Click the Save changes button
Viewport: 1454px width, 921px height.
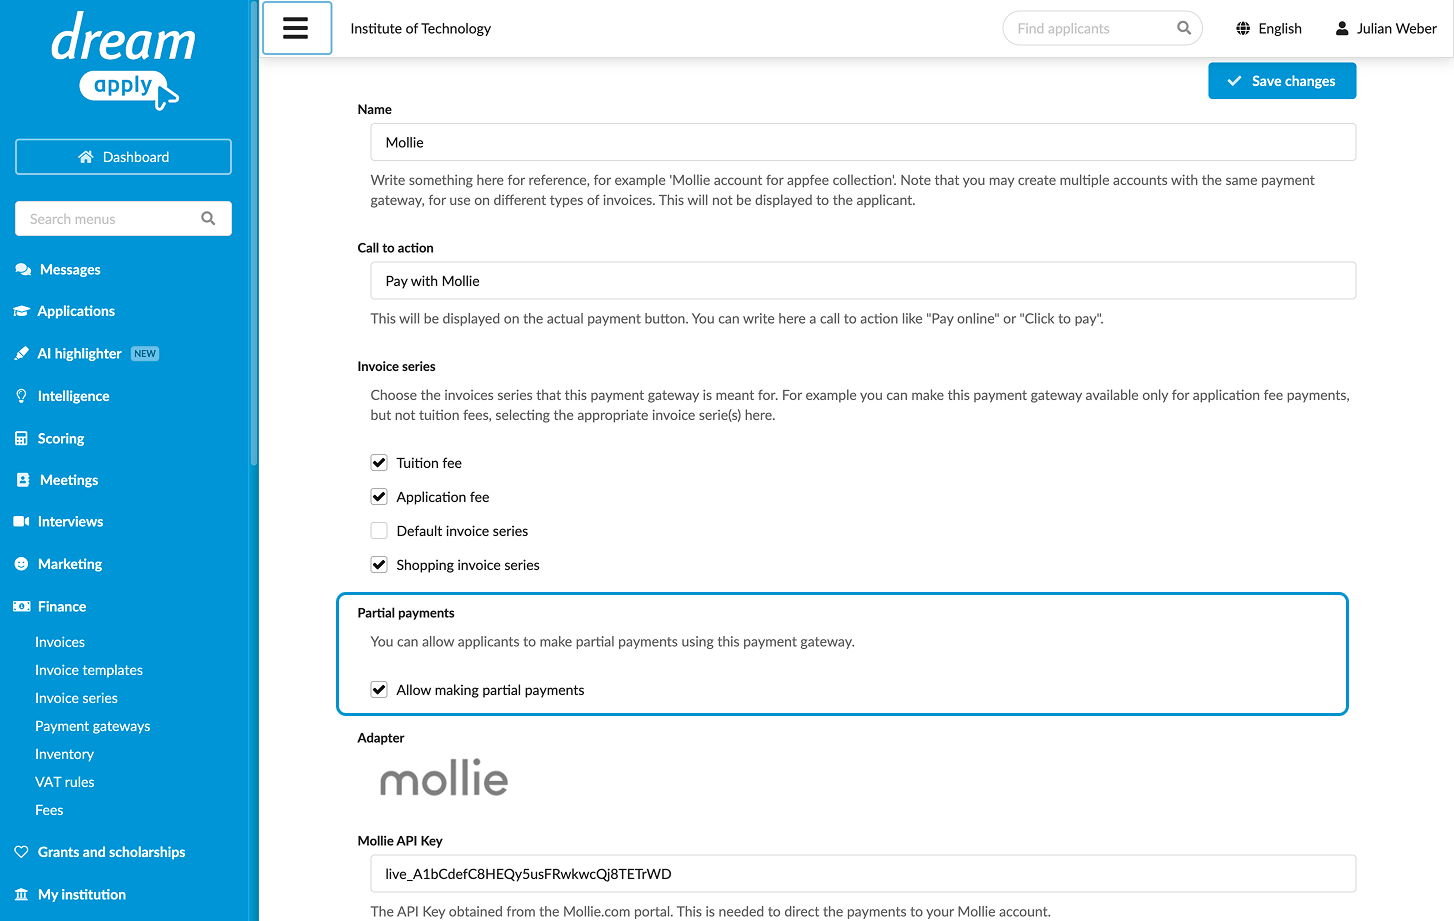pos(1282,81)
